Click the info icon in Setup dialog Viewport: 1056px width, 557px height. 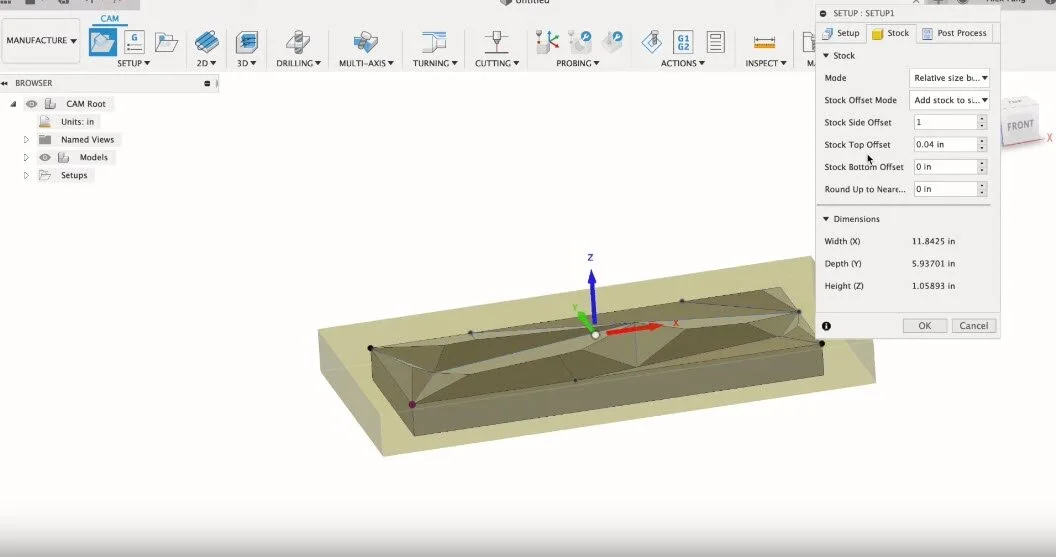[826, 326]
